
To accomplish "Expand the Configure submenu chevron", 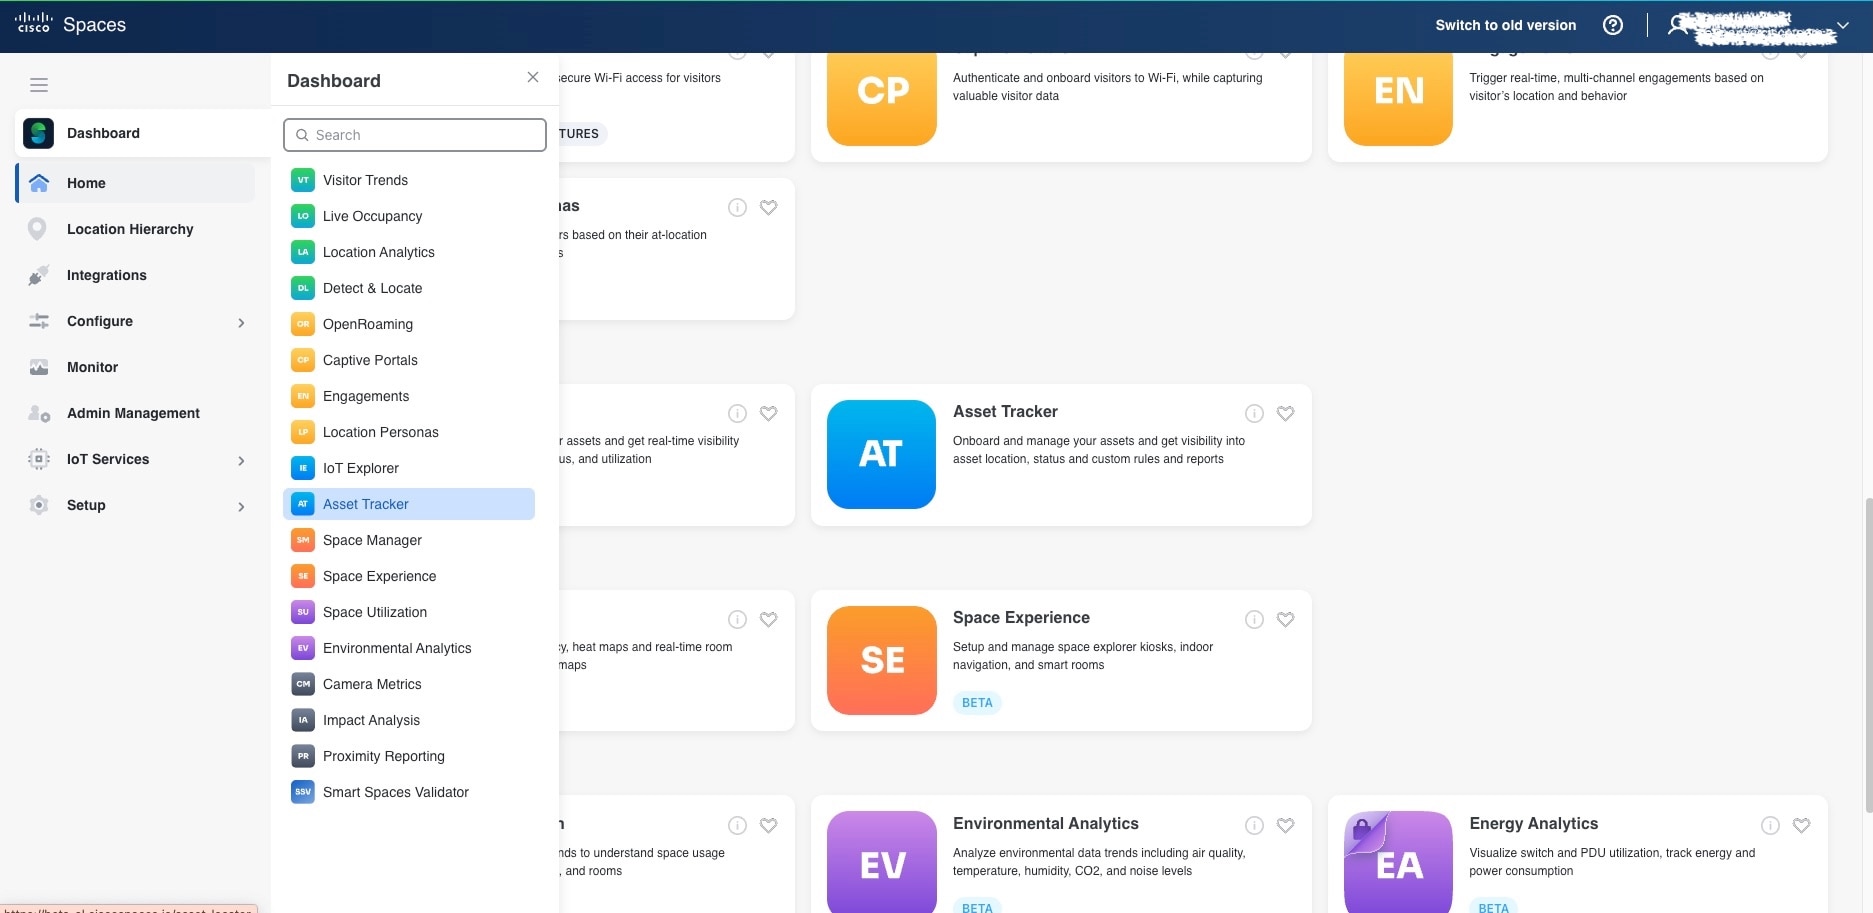I will pyautogui.click(x=241, y=322).
